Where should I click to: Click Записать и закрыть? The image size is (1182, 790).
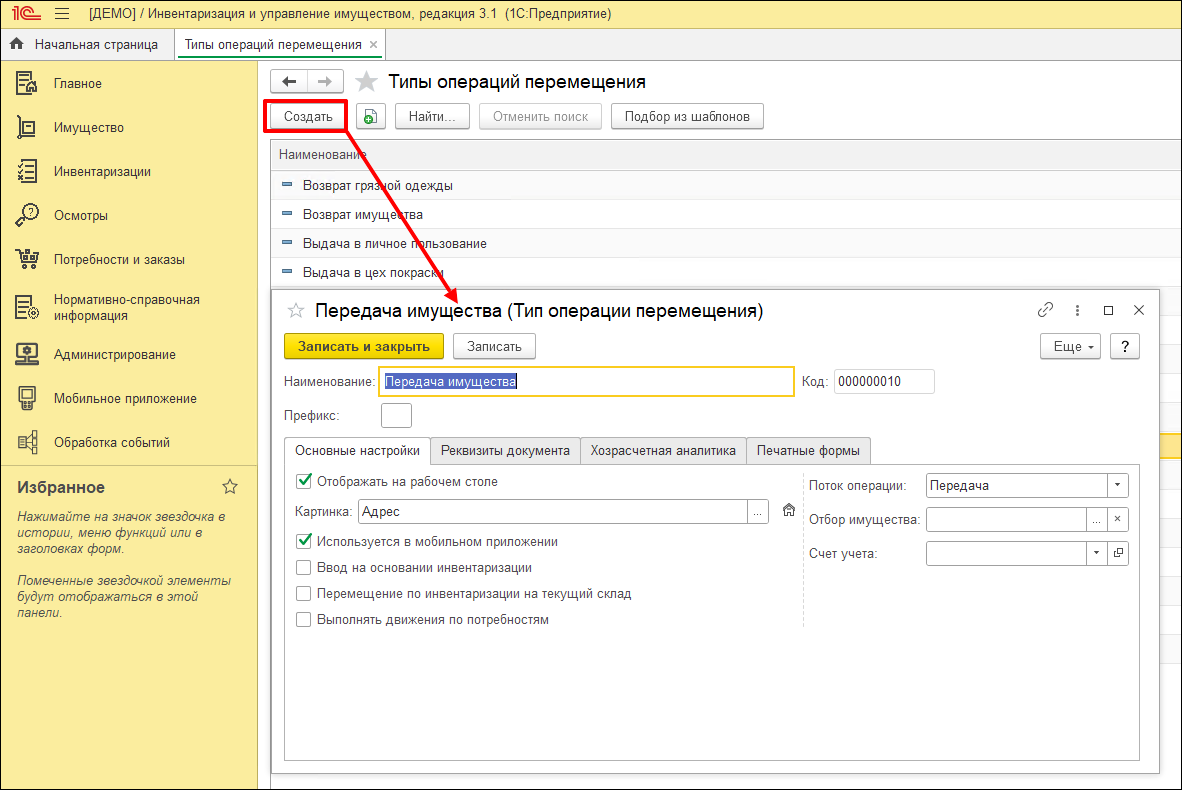coord(364,347)
